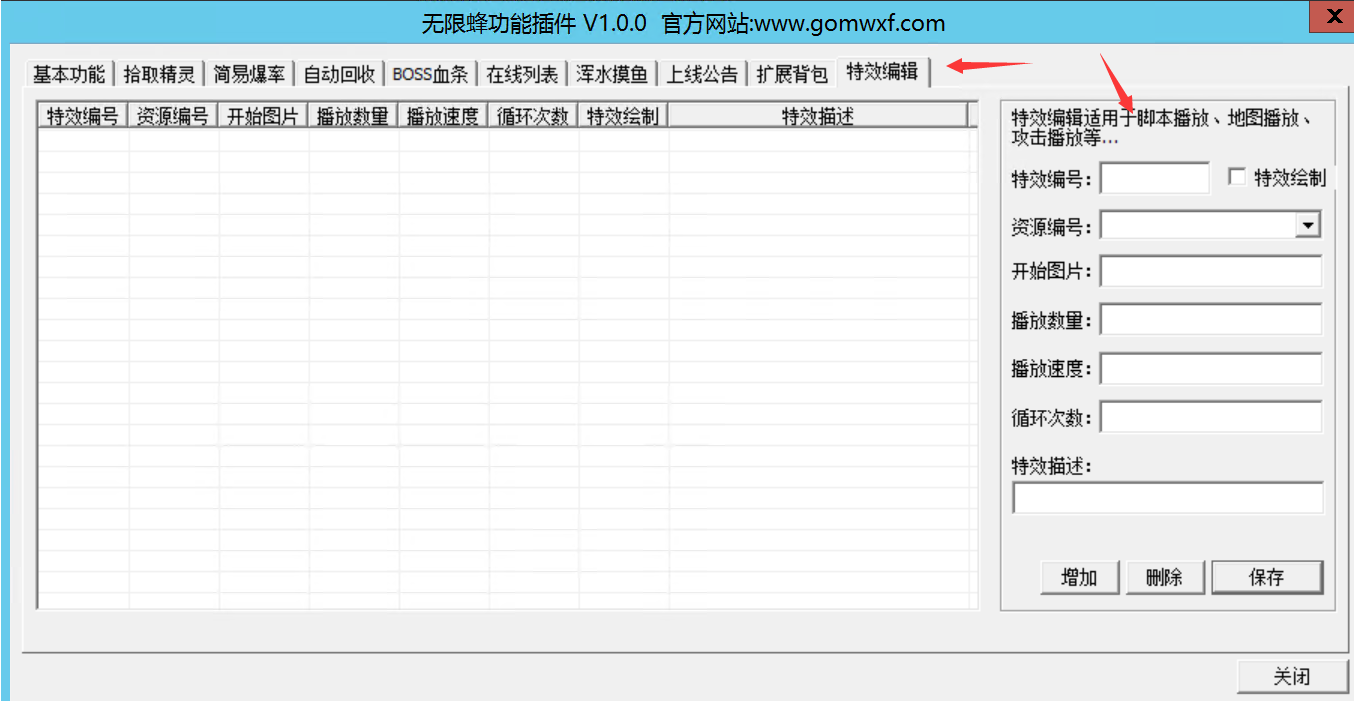The image size is (1354, 702).
Task: Click the 开始图片 text field
Action: pyautogui.click(x=1211, y=271)
